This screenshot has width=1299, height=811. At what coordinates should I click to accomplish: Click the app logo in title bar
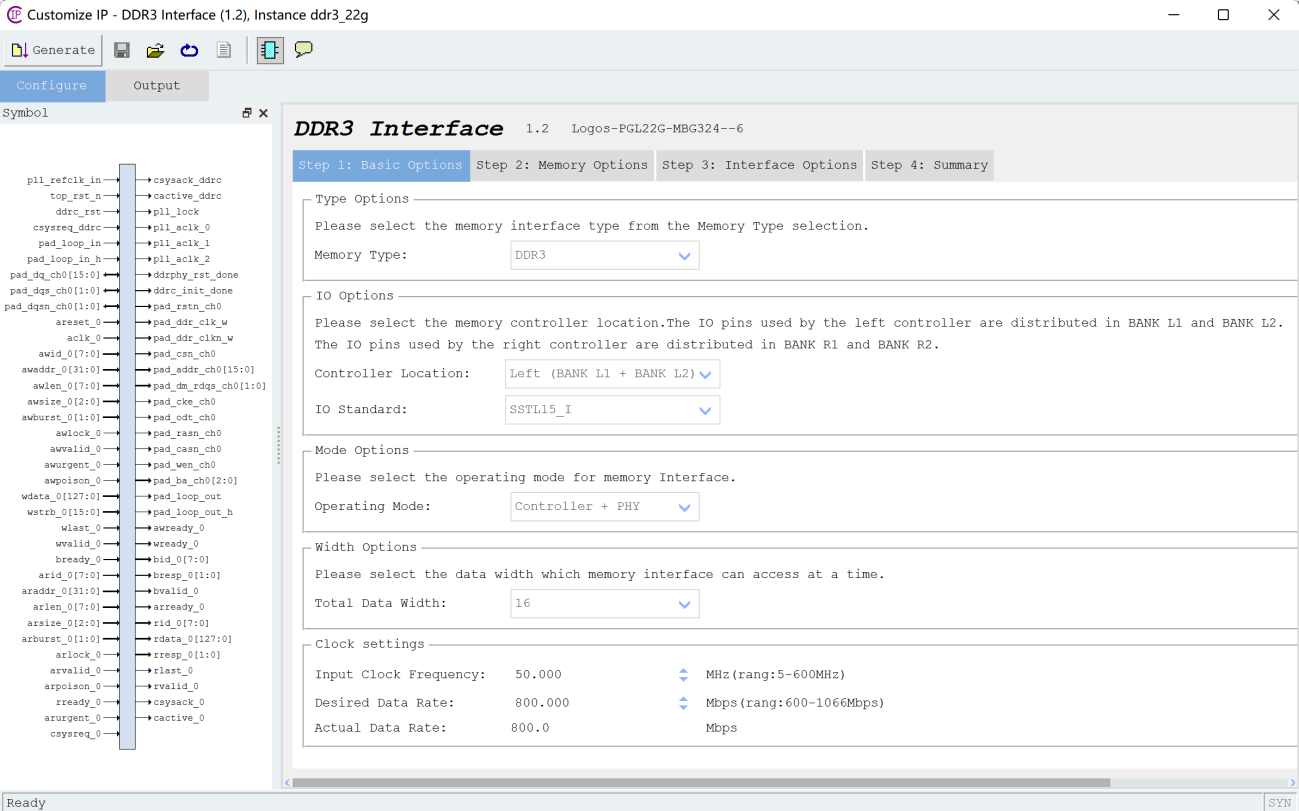(x=14, y=15)
